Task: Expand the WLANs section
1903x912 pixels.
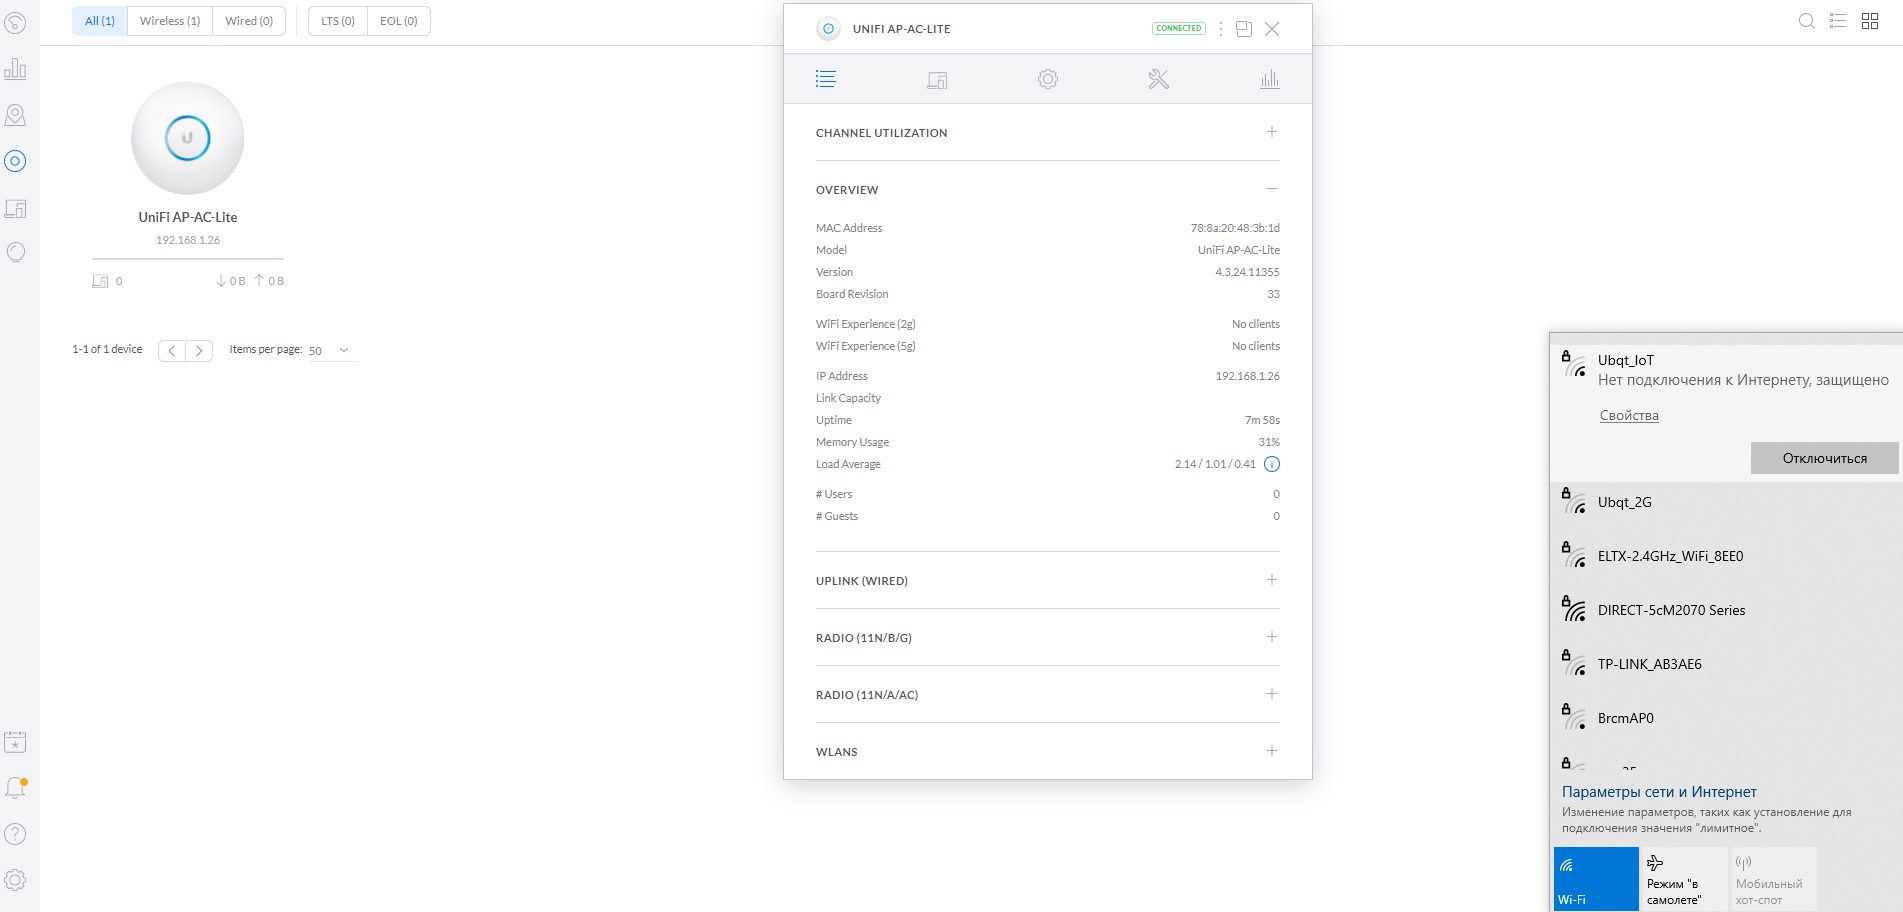Action: pos(1272,751)
